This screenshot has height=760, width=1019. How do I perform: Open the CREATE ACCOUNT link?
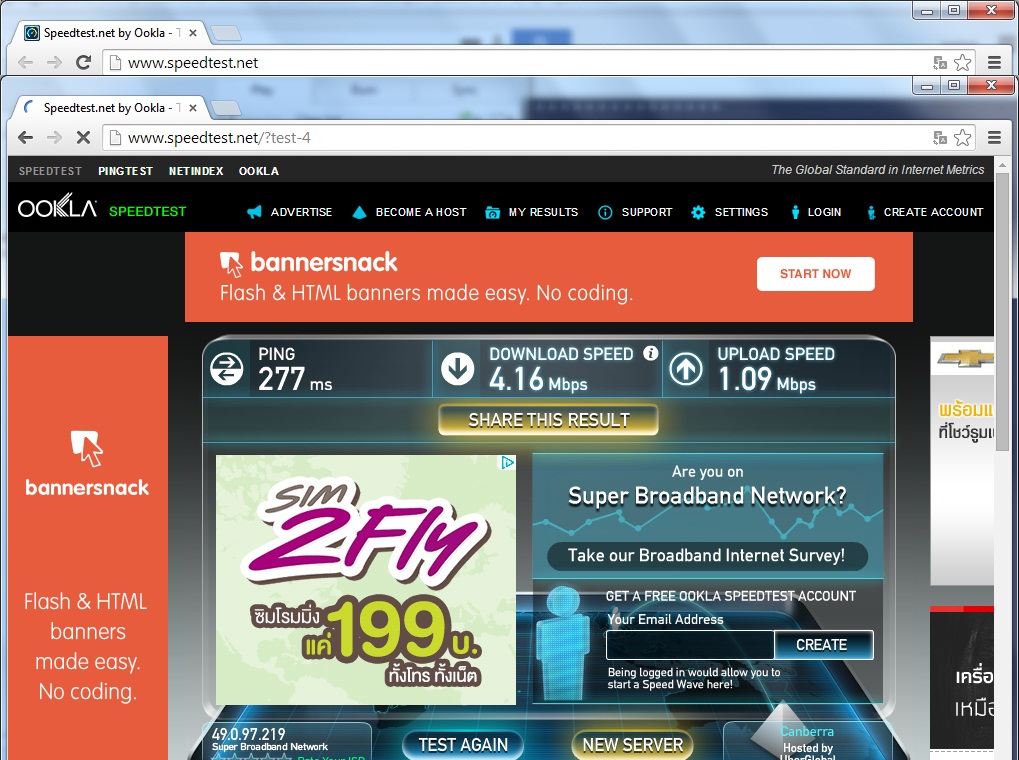(x=933, y=212)
